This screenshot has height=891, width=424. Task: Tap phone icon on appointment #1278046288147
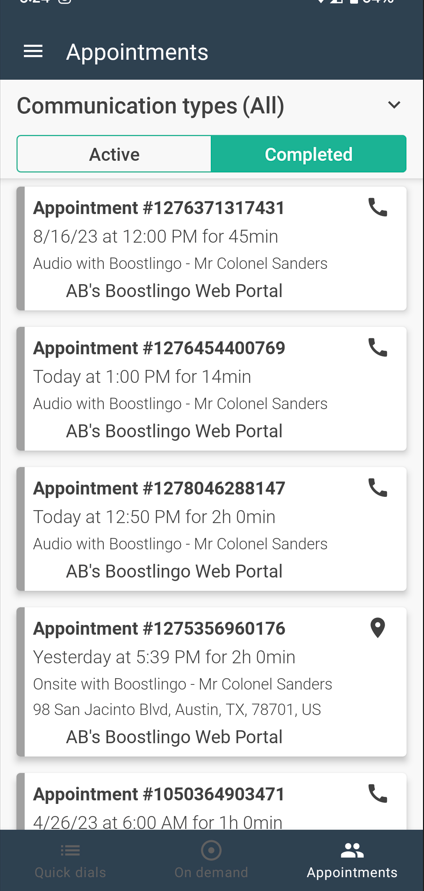coord(378,488)
